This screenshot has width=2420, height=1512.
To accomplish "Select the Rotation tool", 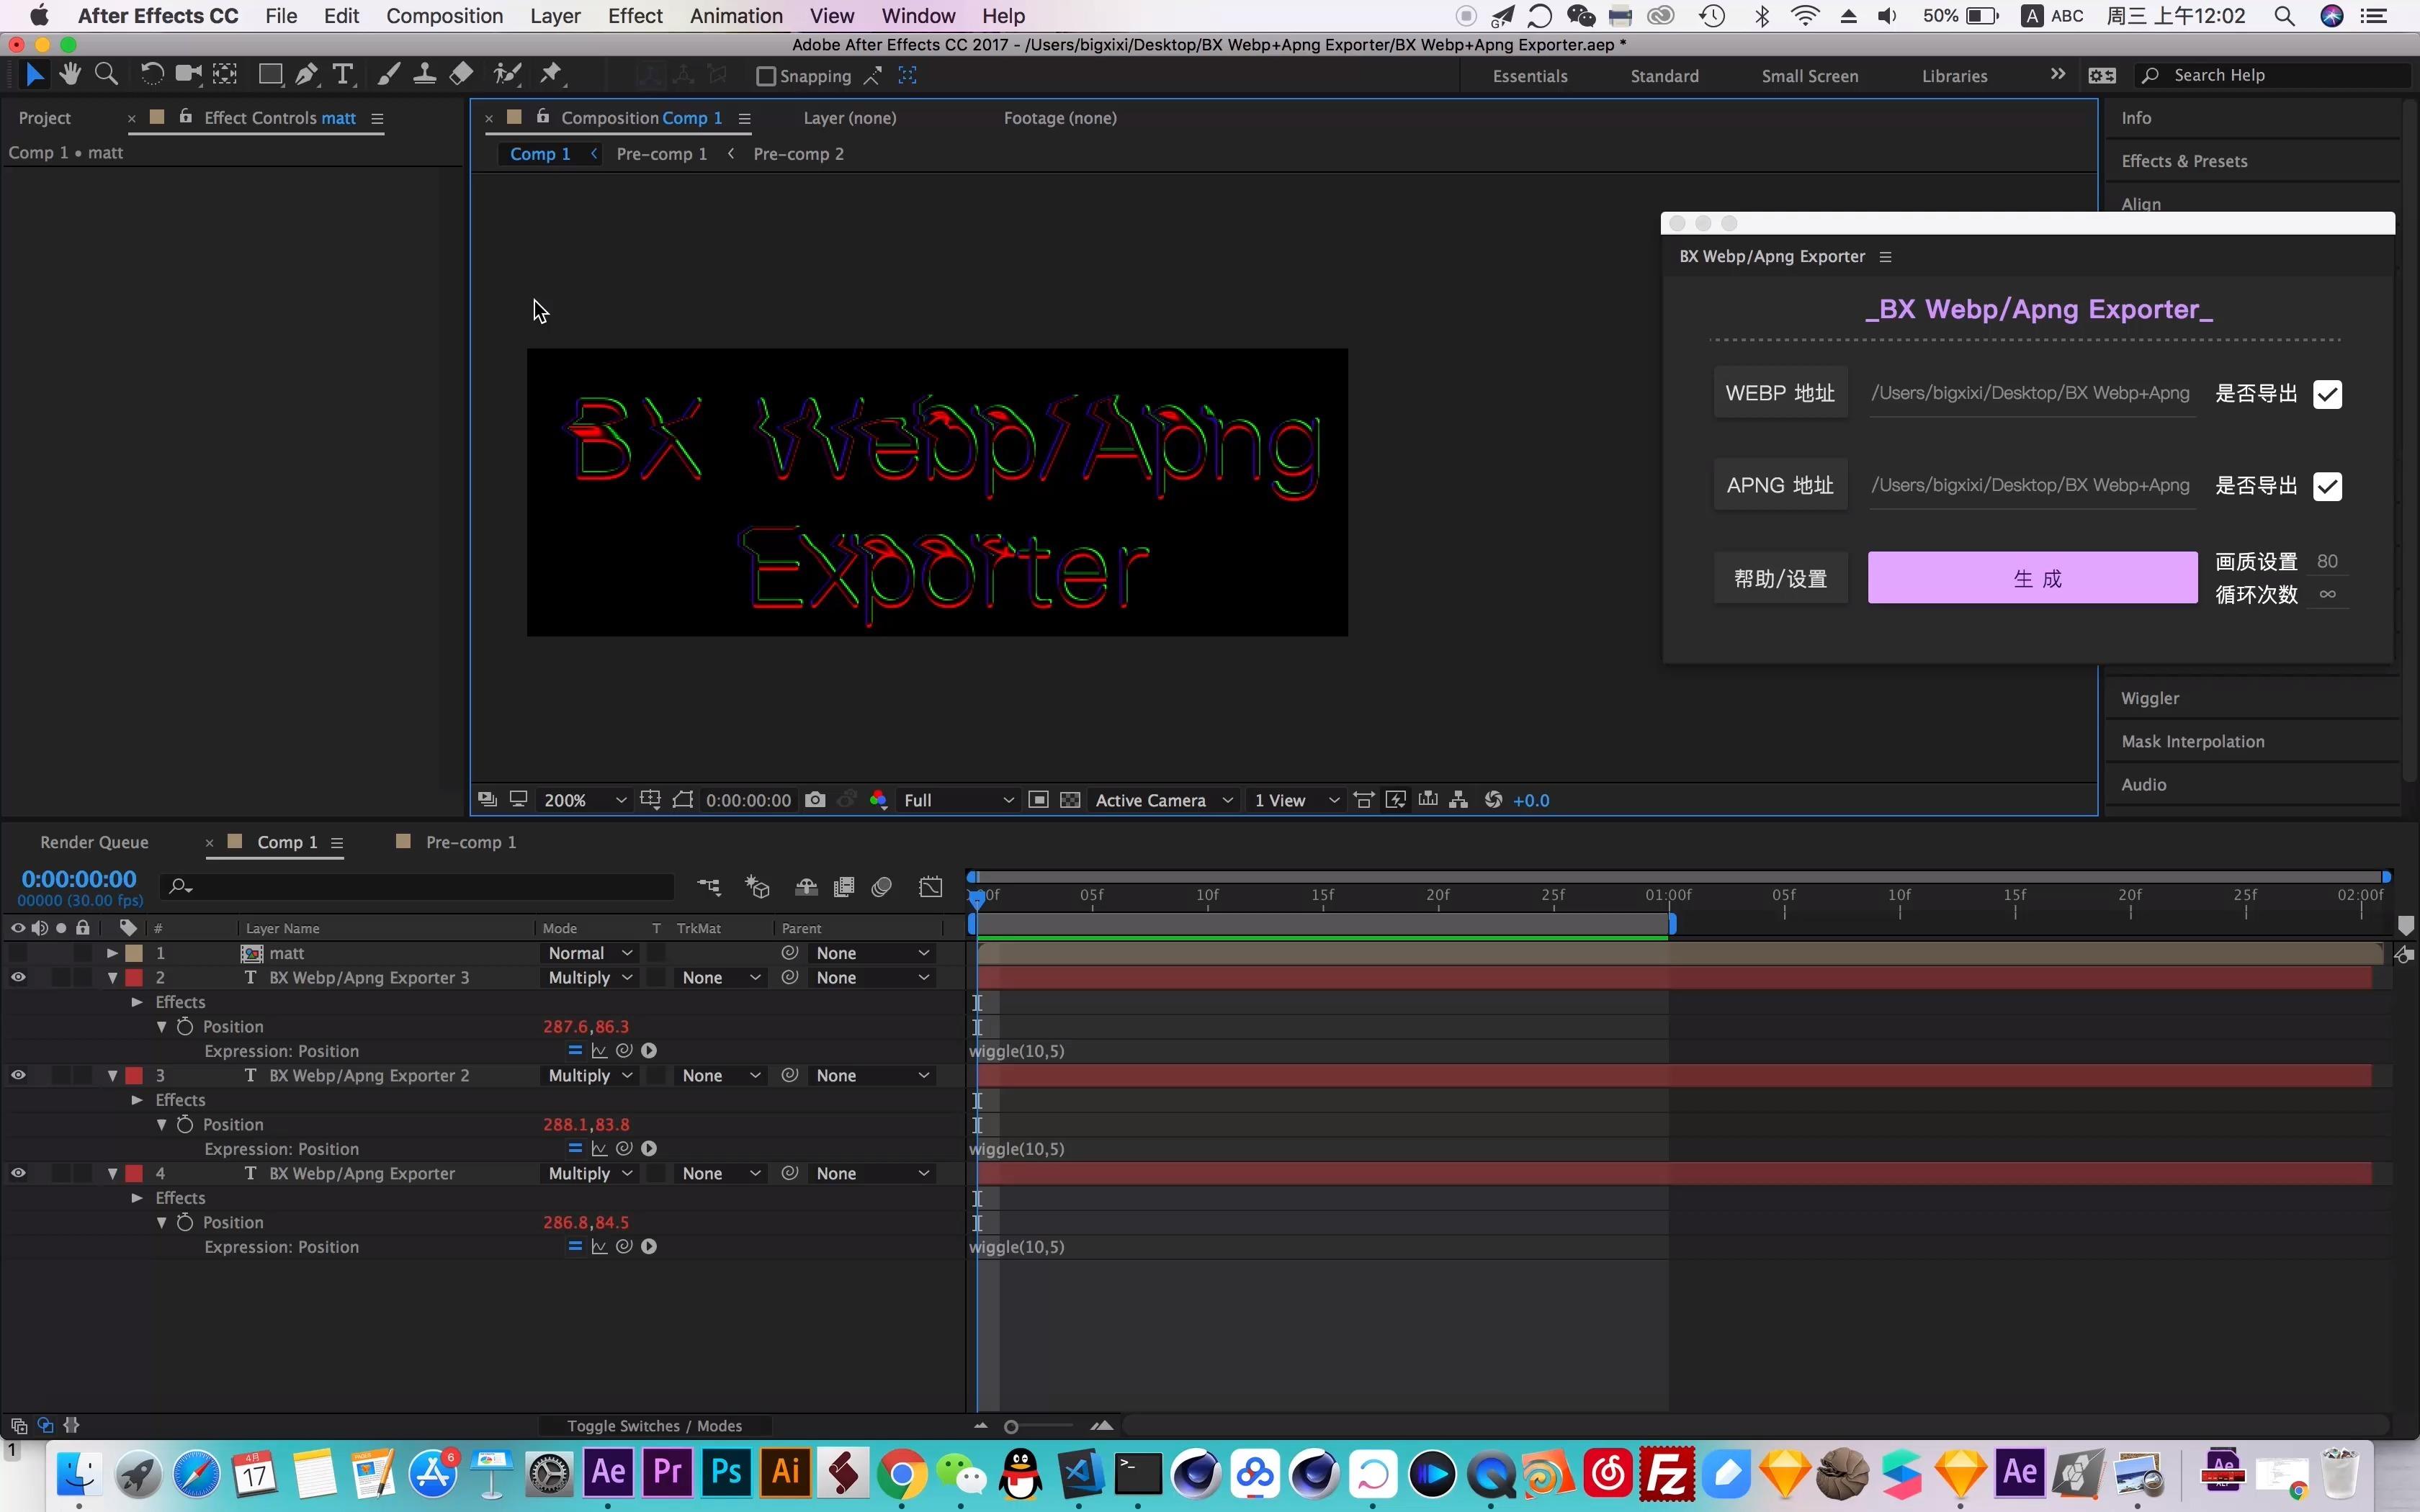I will 151,75.
